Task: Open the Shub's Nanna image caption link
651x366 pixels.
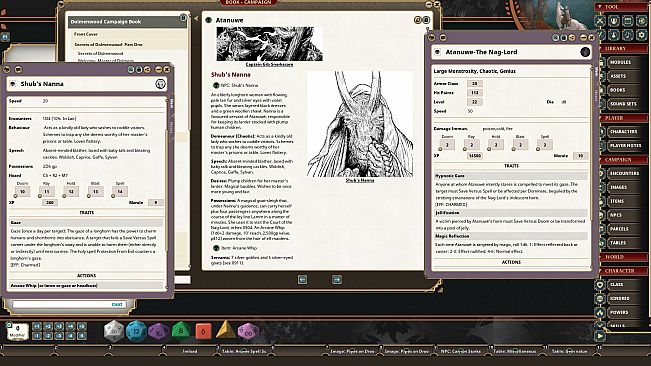Action: pyautogui.click(x=360, y=181)
